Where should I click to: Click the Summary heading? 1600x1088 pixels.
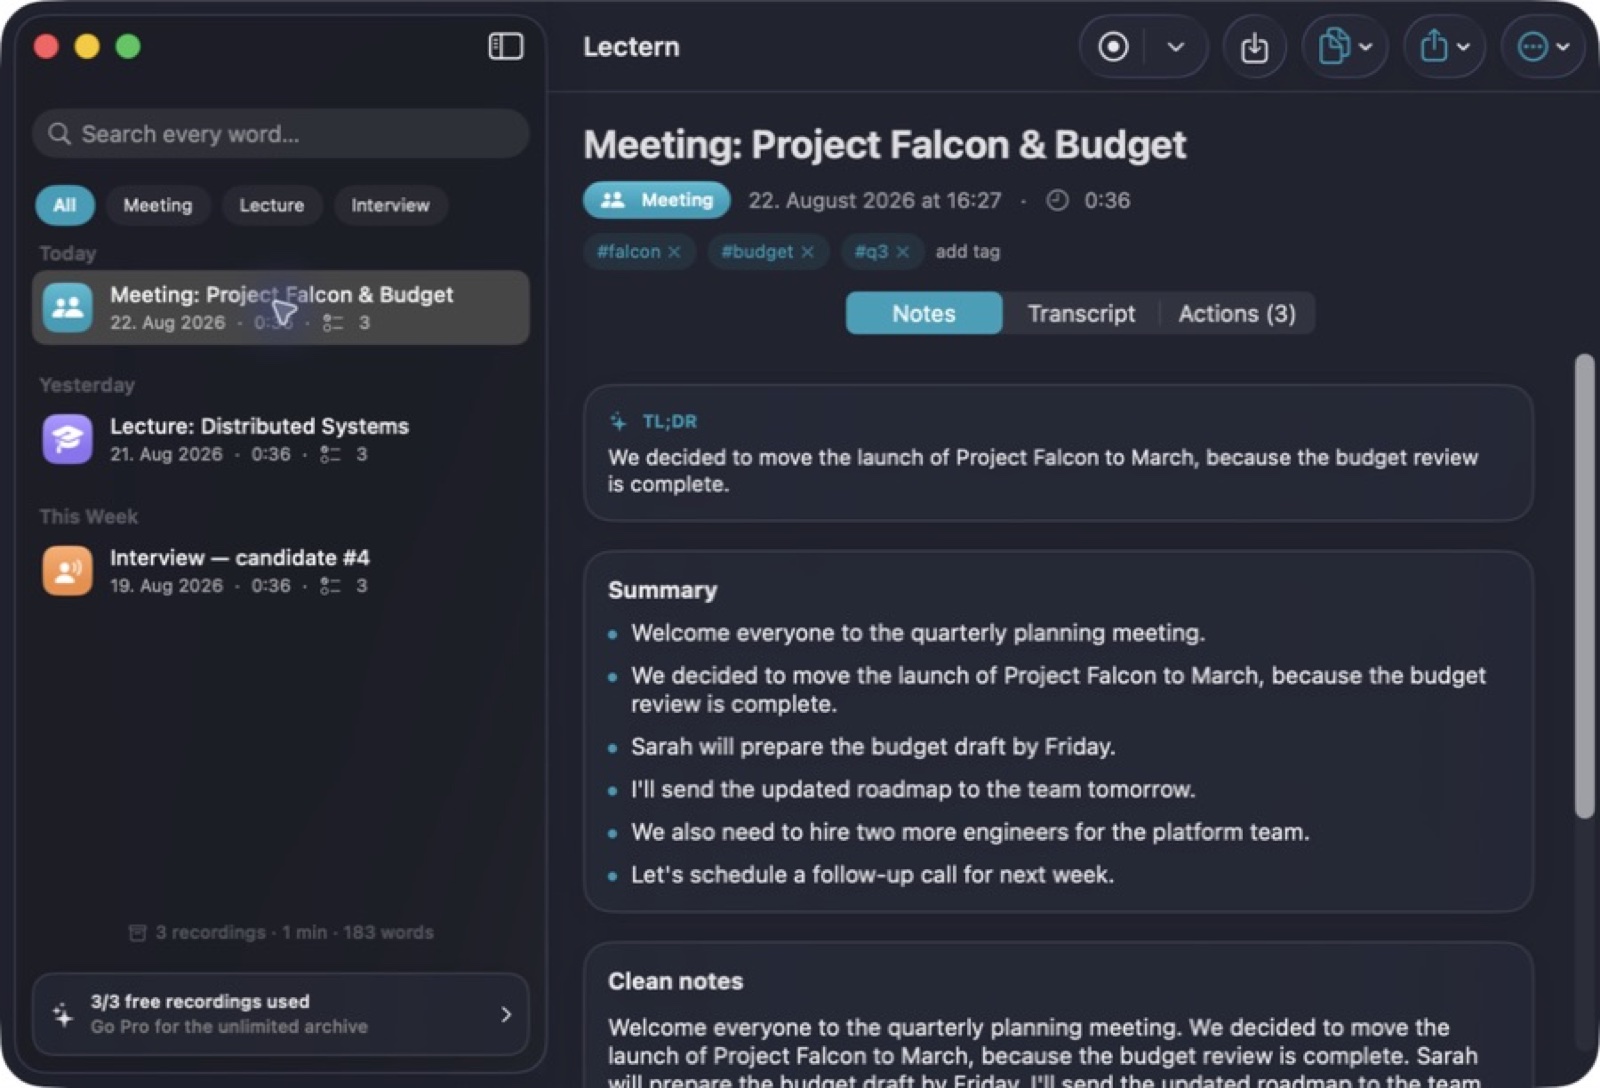(x=663, y=590)
